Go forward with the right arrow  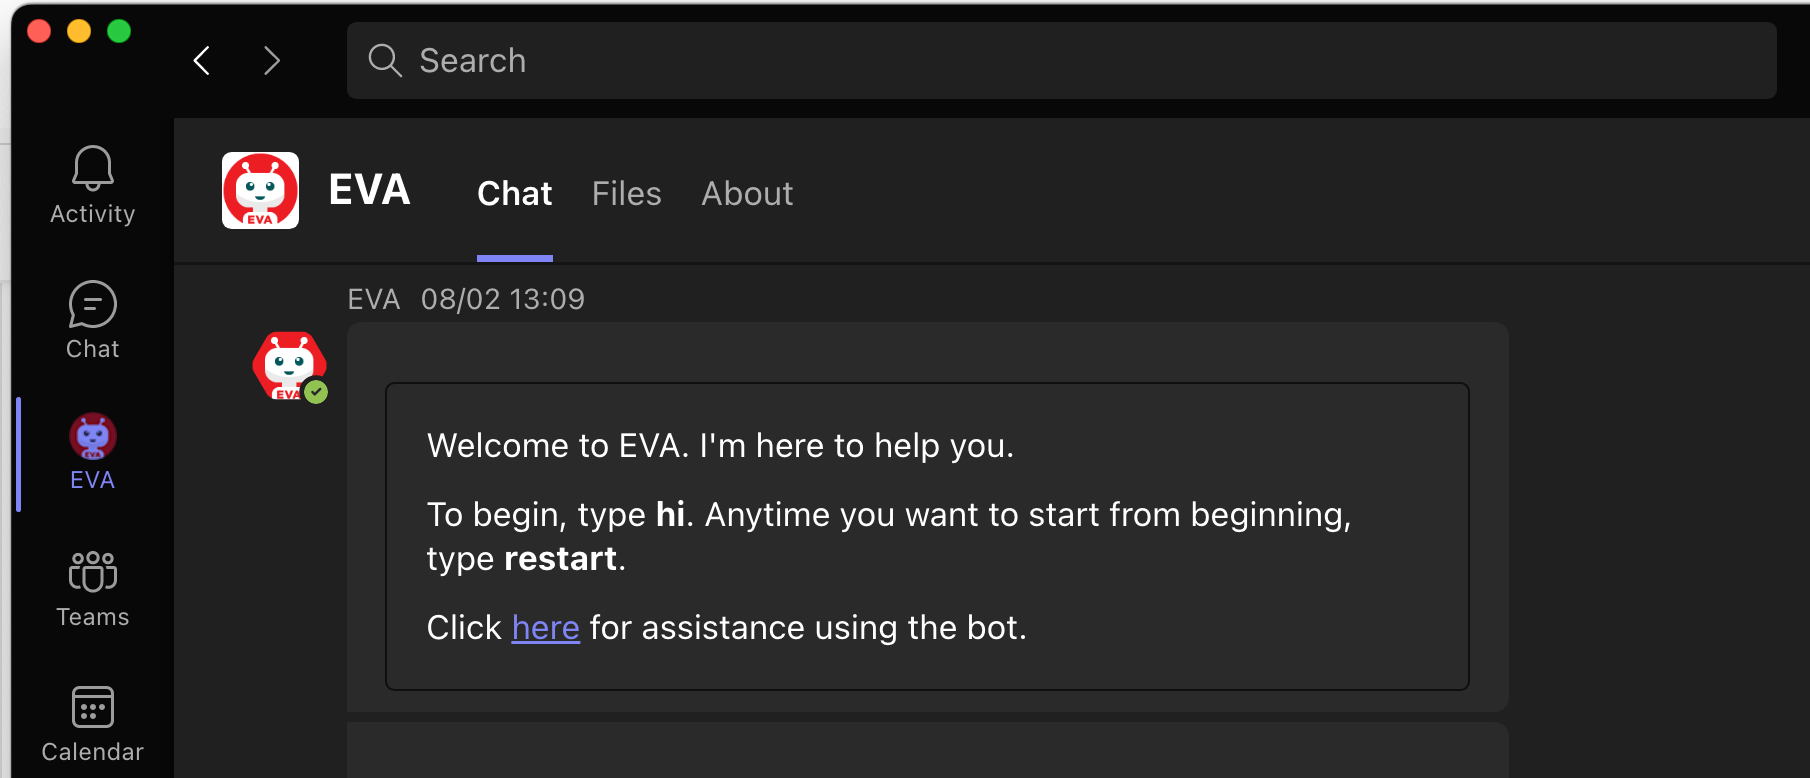pyautogui.click(x=271, y=61)
